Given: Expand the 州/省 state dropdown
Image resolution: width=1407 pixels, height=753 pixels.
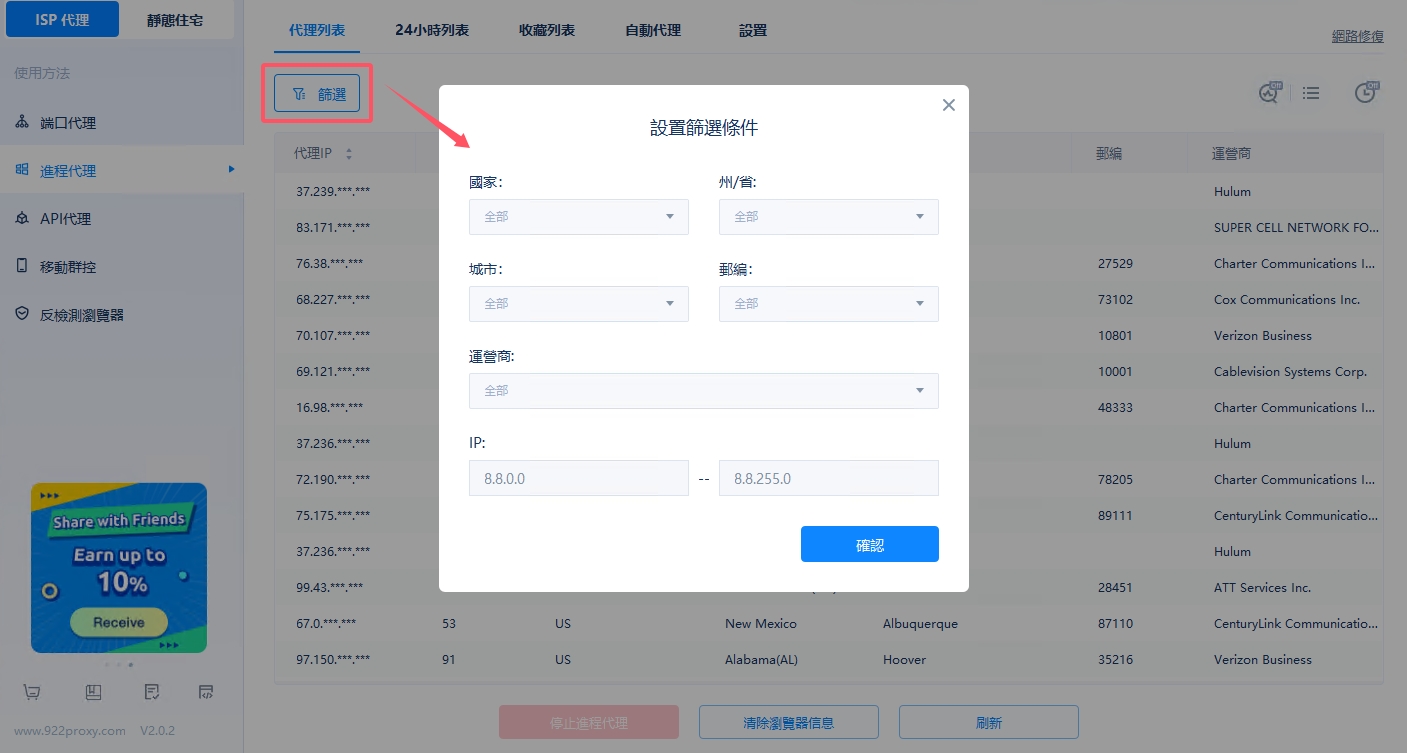Looking at the screenshot, I should point(828,217).
